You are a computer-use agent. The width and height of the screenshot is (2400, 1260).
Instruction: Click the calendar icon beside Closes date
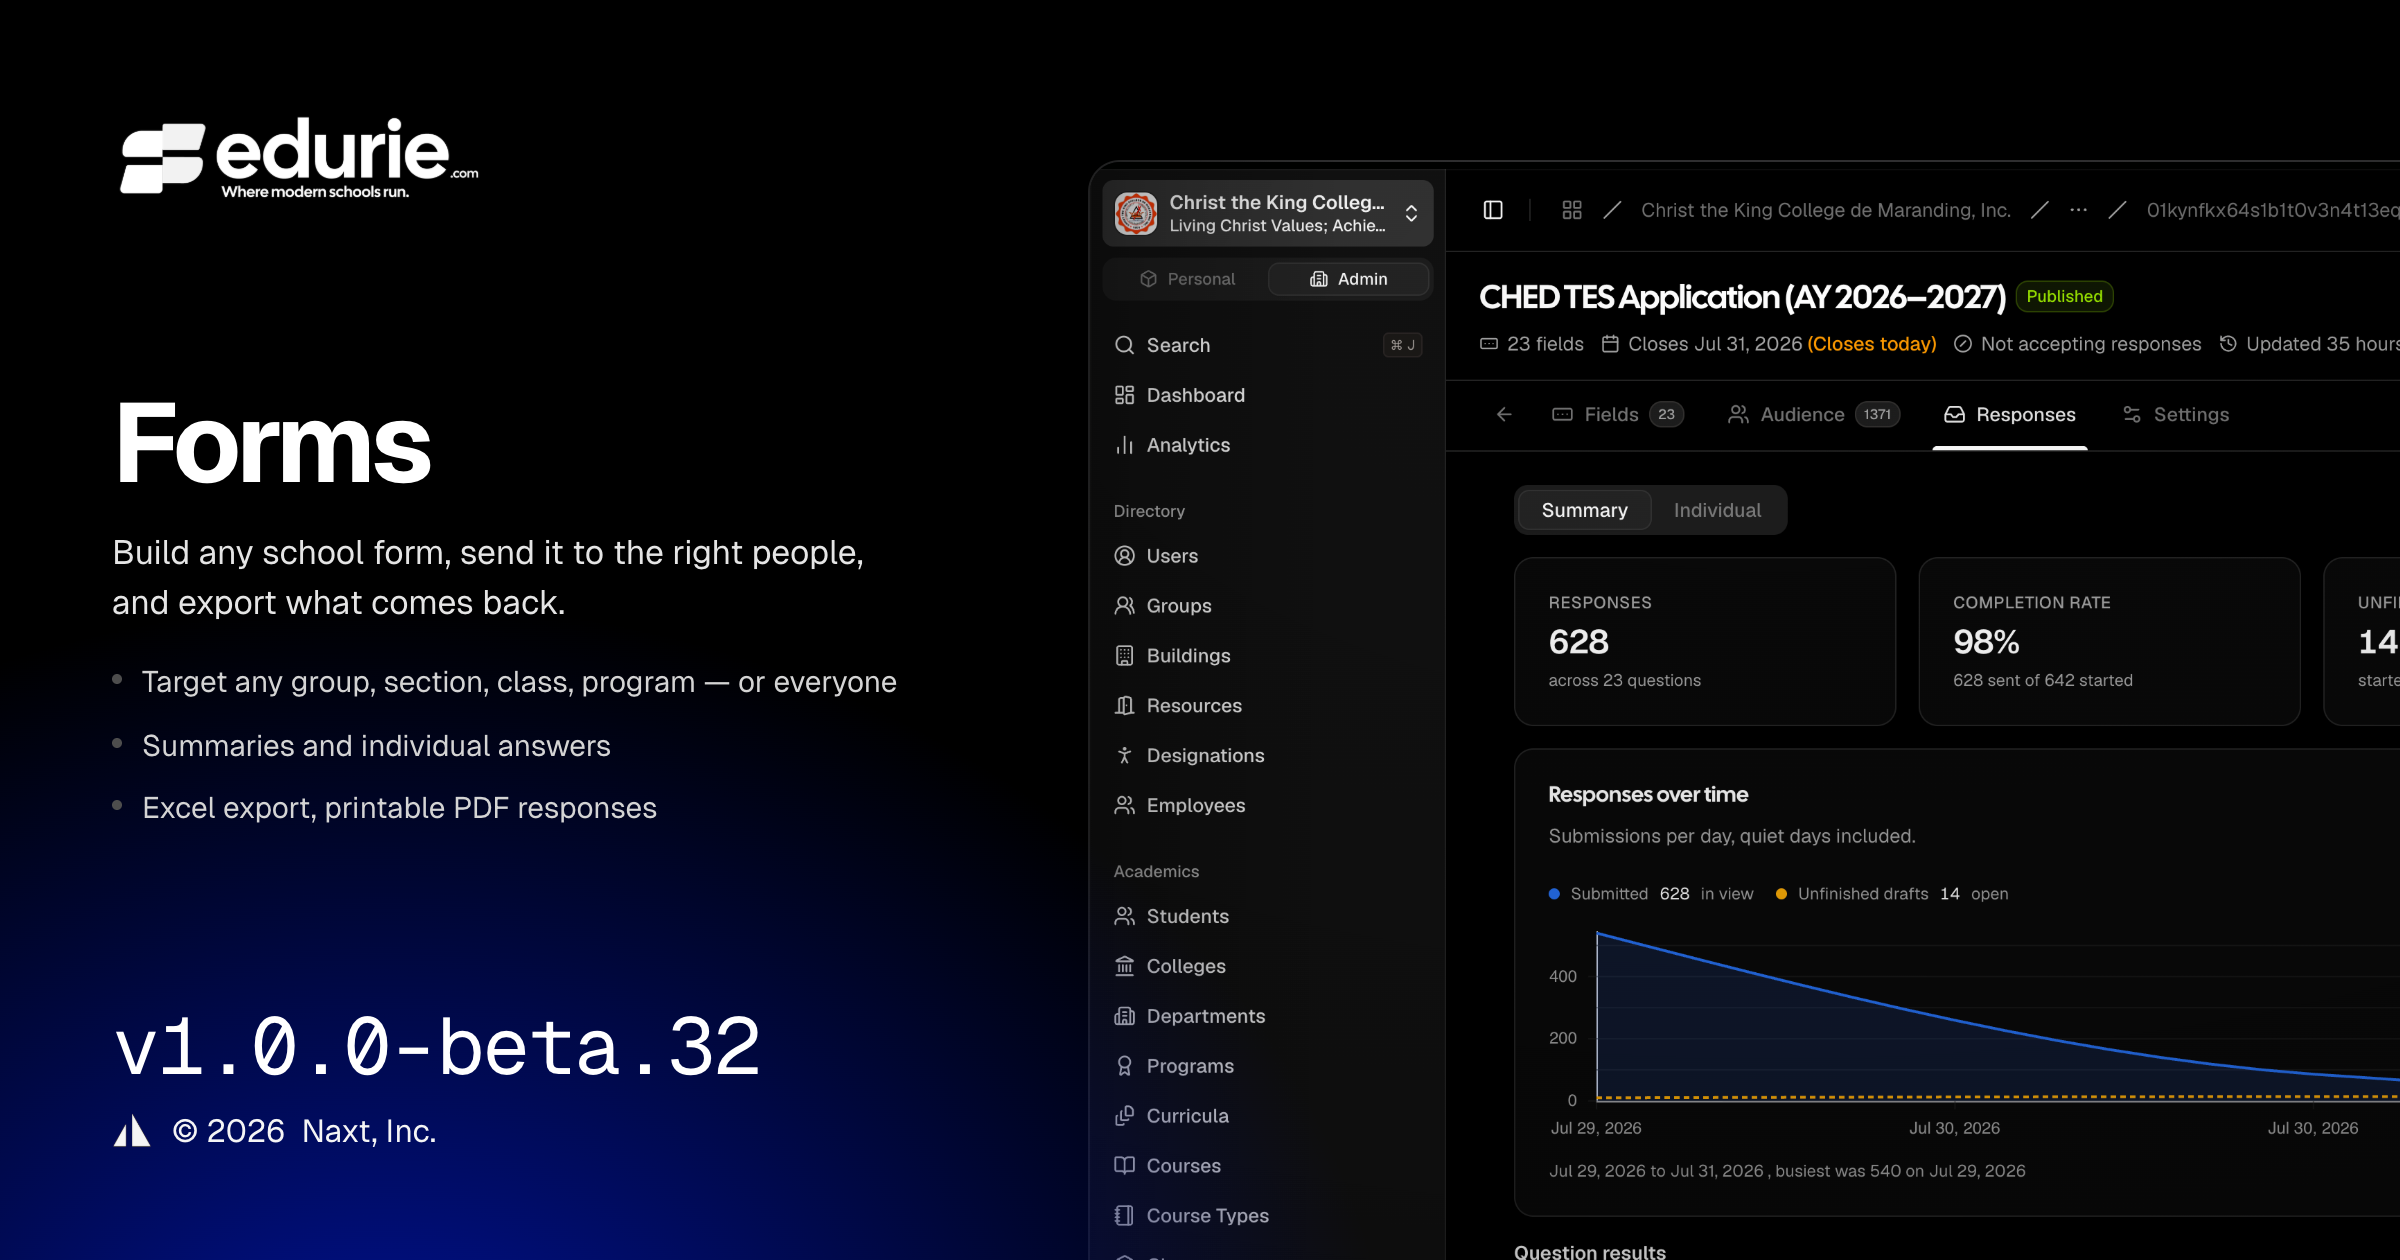[x=1610, y=344]
